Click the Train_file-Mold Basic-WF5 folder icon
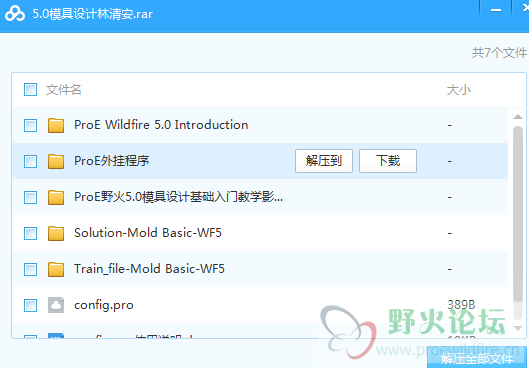Screen dimensions: 529x368 pos(56,270)
